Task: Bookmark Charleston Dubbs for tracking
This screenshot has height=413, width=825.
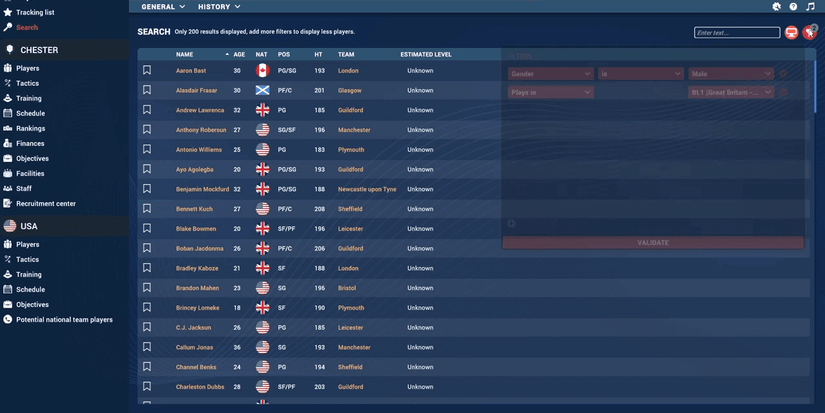Action: (x=147, y=386)
